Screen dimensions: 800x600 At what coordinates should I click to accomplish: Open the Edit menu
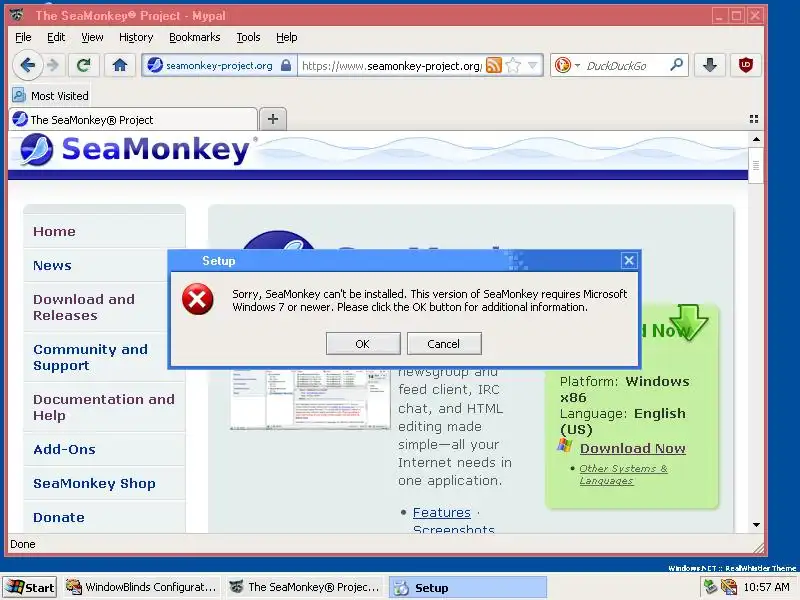point(56,37)
